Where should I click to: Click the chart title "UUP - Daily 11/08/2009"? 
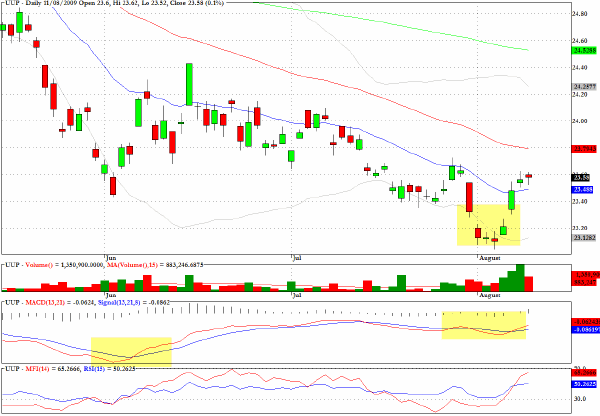[42, 3]
